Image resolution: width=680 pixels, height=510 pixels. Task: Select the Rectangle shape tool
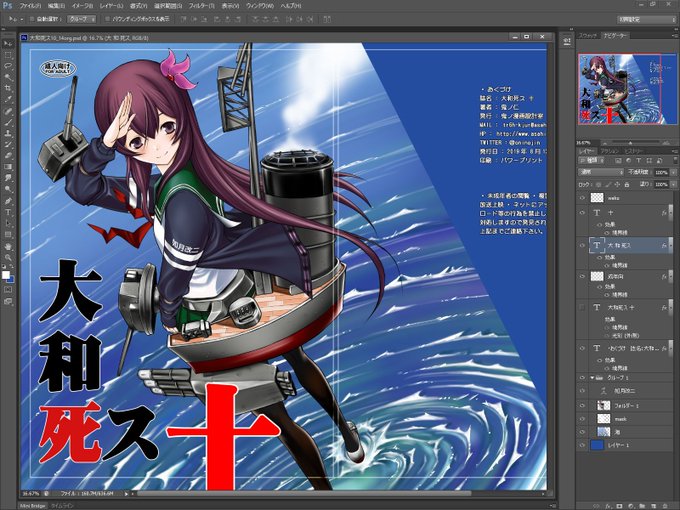tap(8, 235)
